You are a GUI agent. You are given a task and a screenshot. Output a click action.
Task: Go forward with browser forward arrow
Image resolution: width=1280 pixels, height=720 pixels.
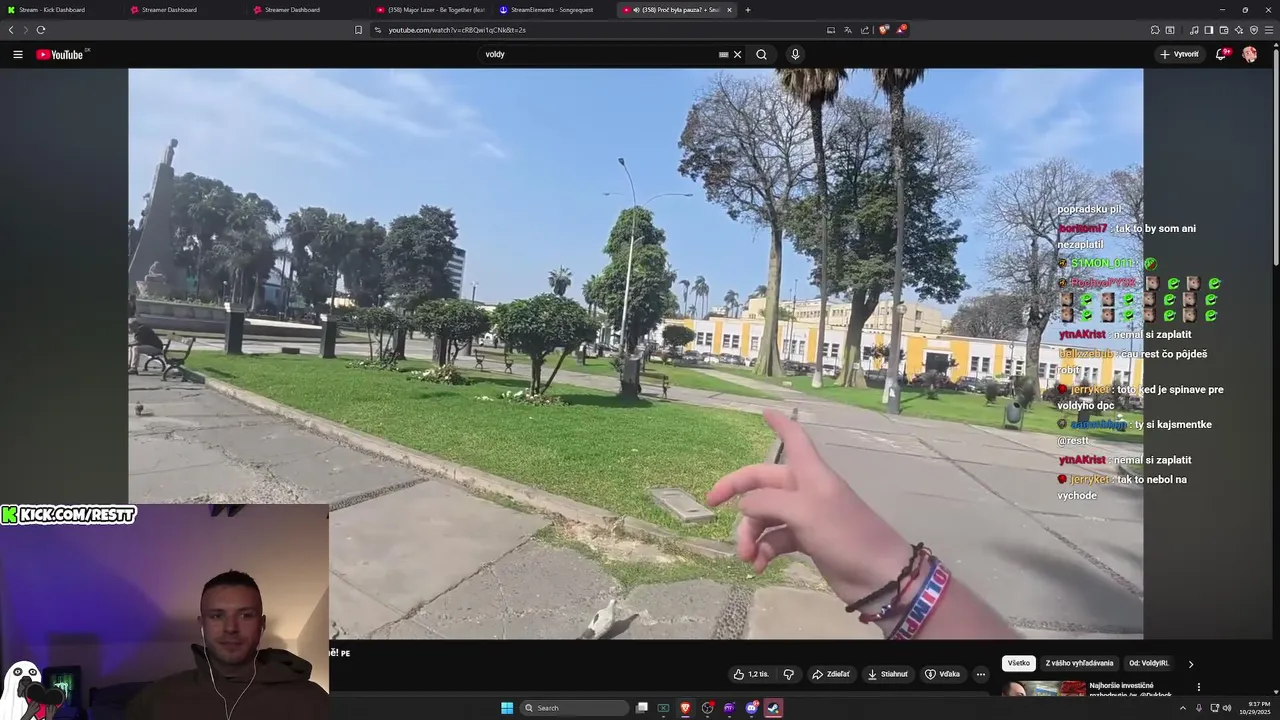point(26,30)
